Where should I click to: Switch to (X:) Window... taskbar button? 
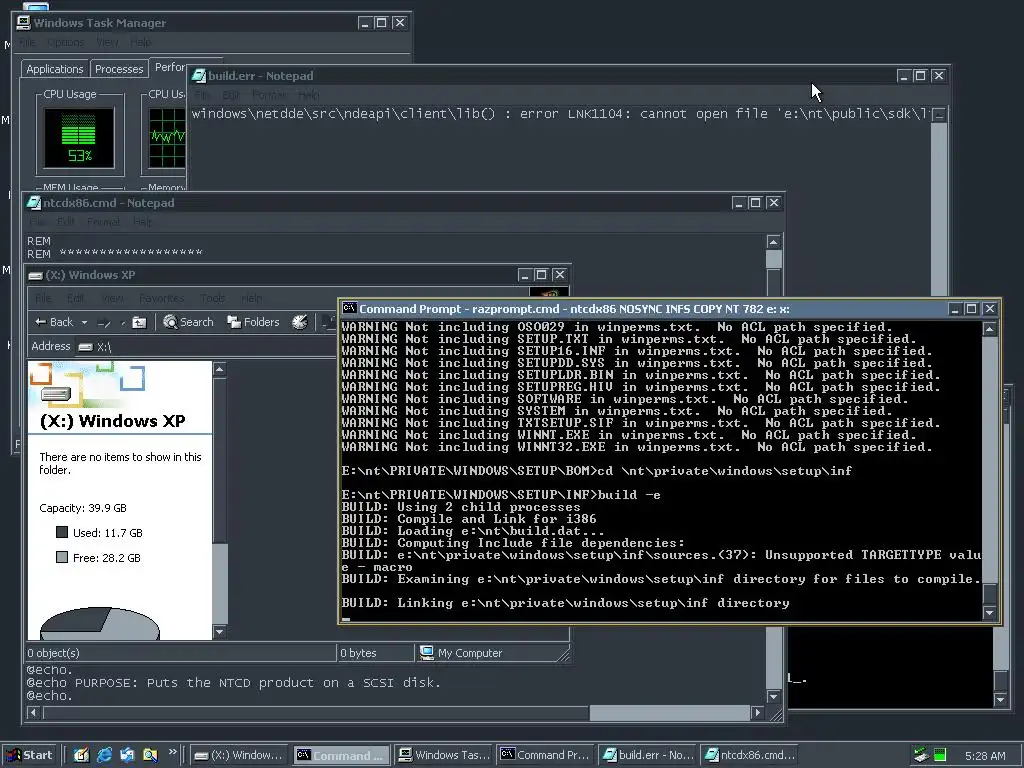[239, 755]
